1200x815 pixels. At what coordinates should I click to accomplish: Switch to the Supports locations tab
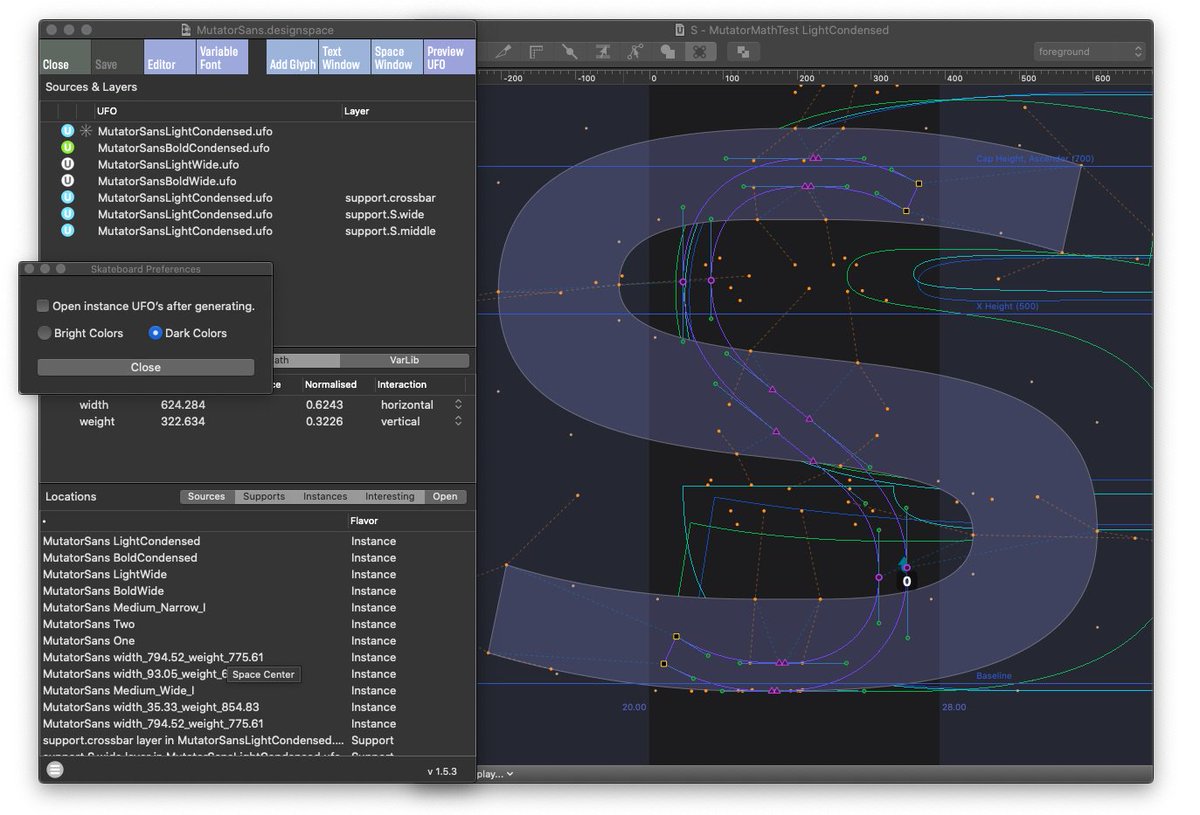[264, 496]
